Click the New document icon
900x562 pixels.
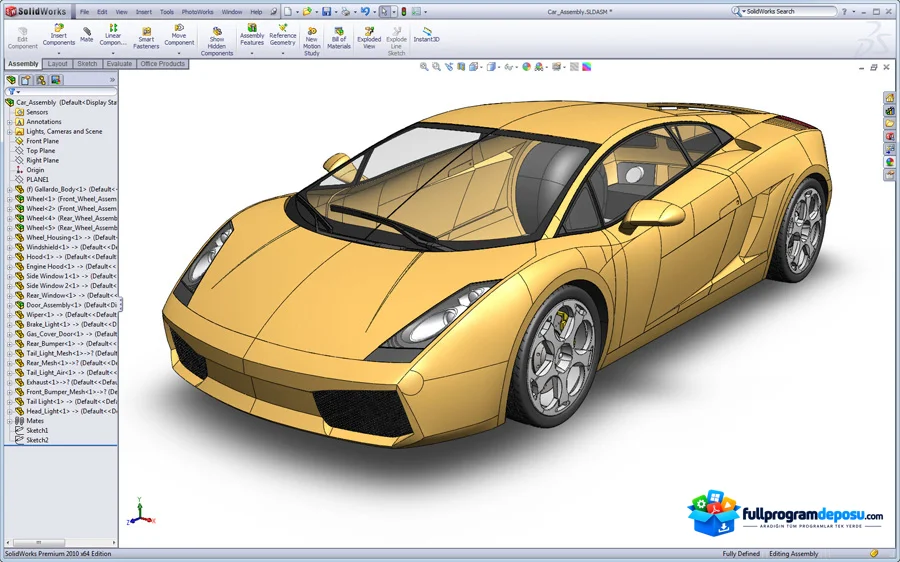(288, 11)
